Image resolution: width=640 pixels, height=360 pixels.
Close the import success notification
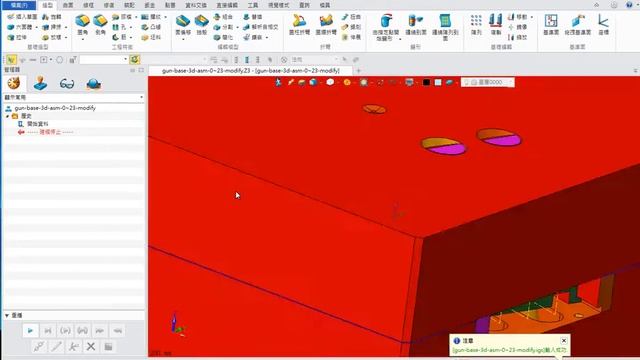[x=564, y=340]
